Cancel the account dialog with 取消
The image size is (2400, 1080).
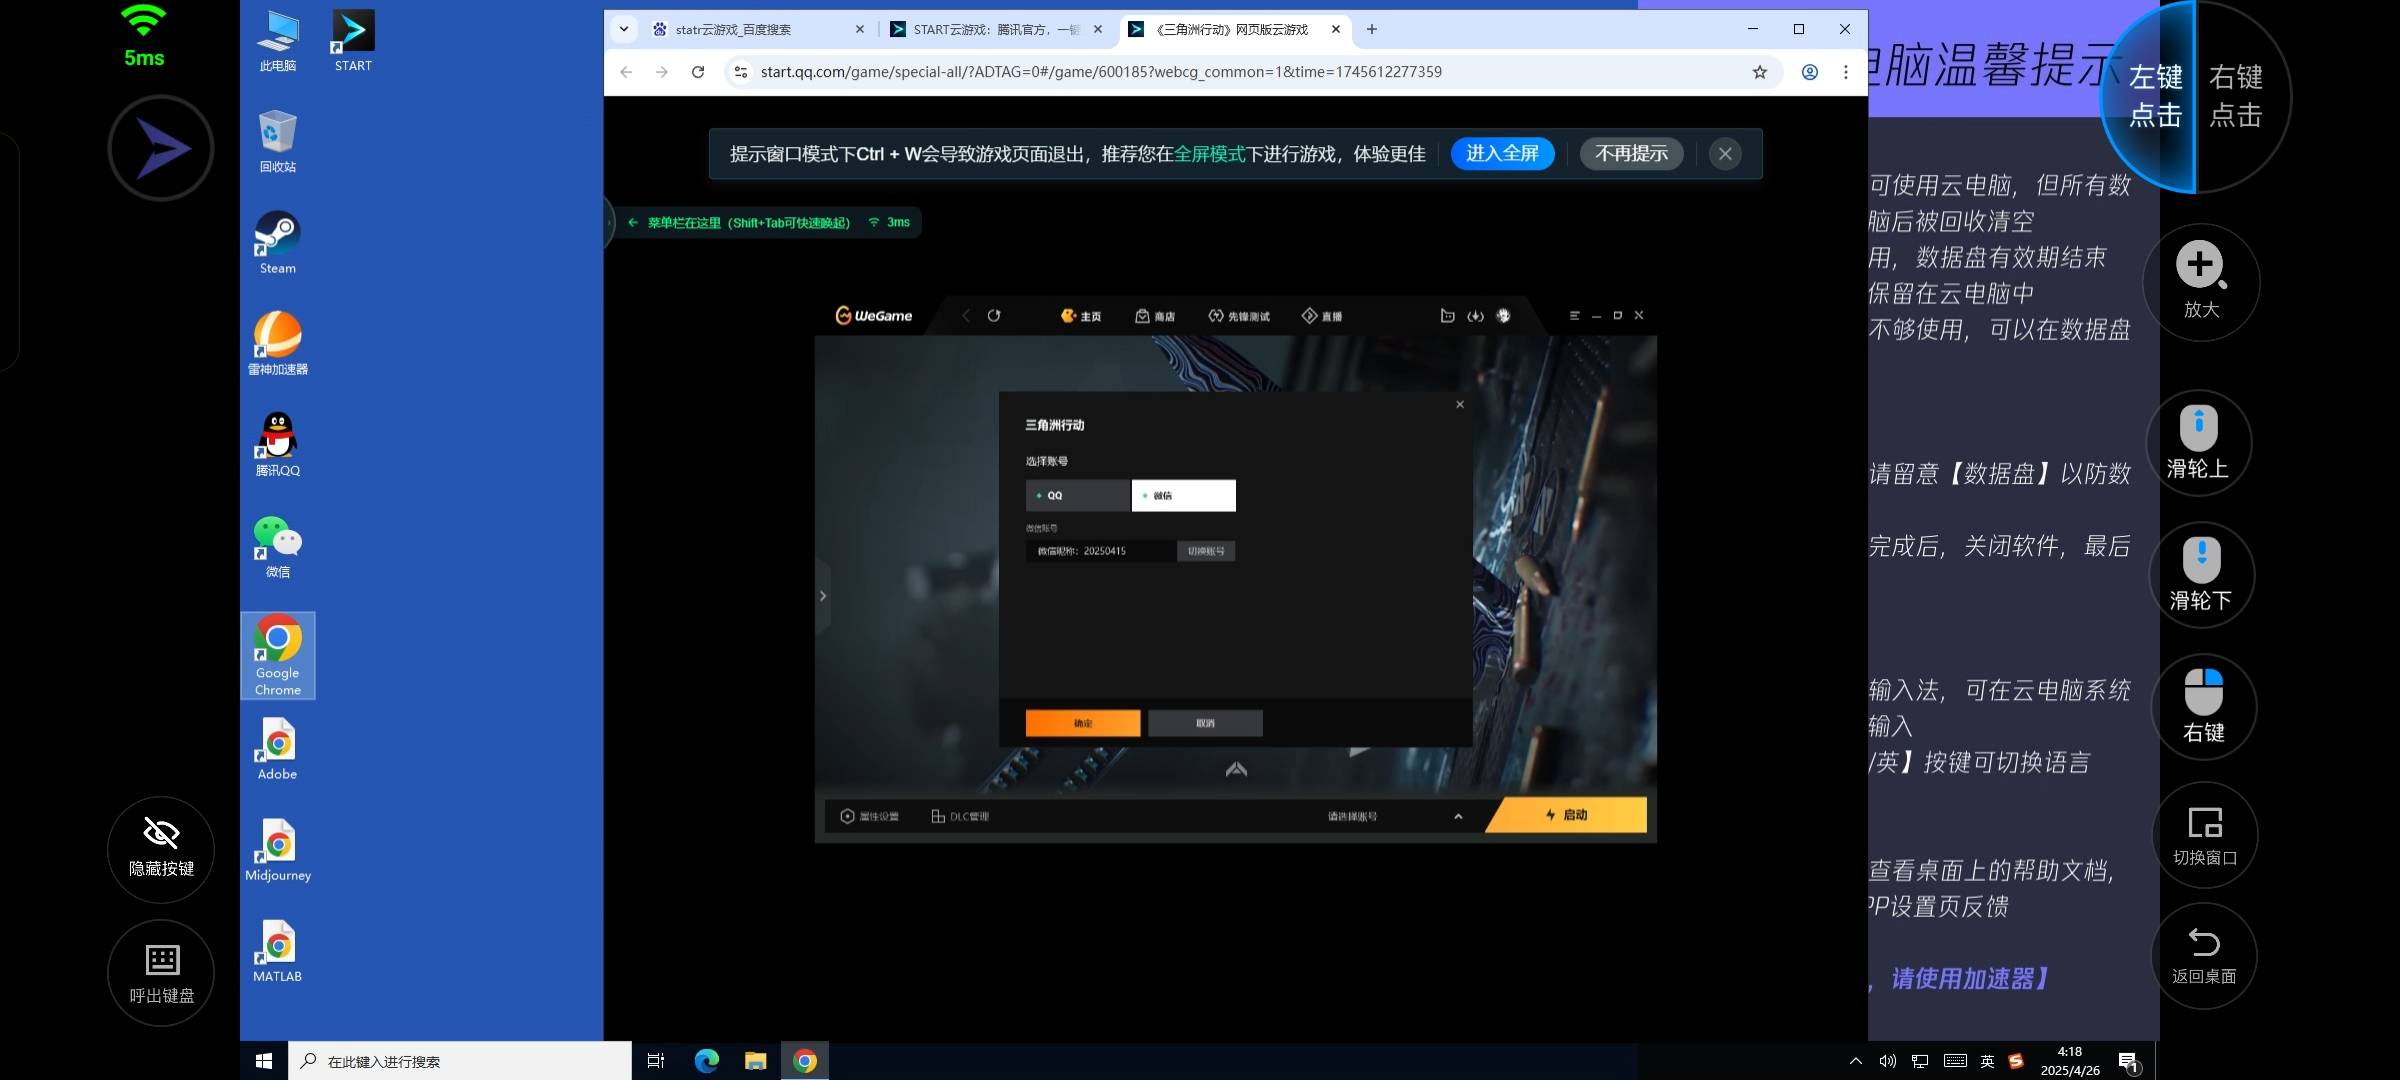coord(1205,723)
